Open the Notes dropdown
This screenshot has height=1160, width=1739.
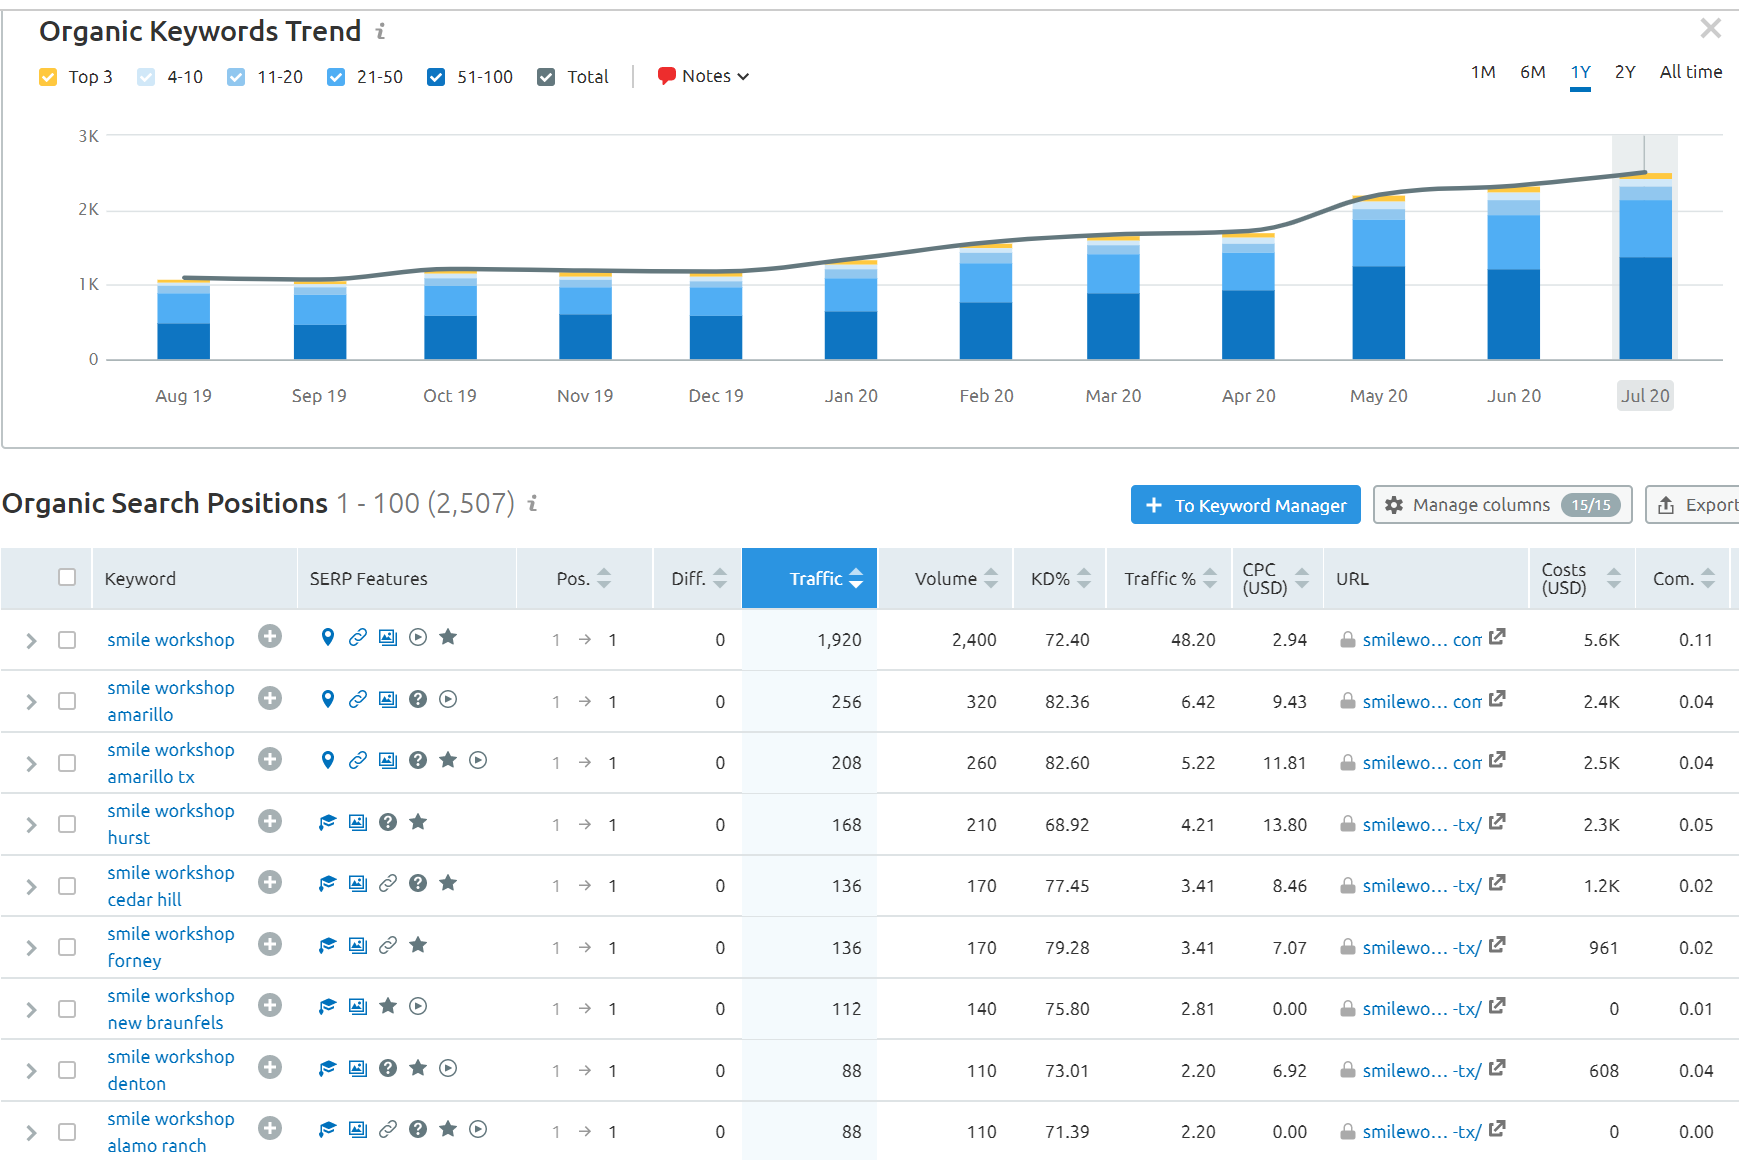704,76
